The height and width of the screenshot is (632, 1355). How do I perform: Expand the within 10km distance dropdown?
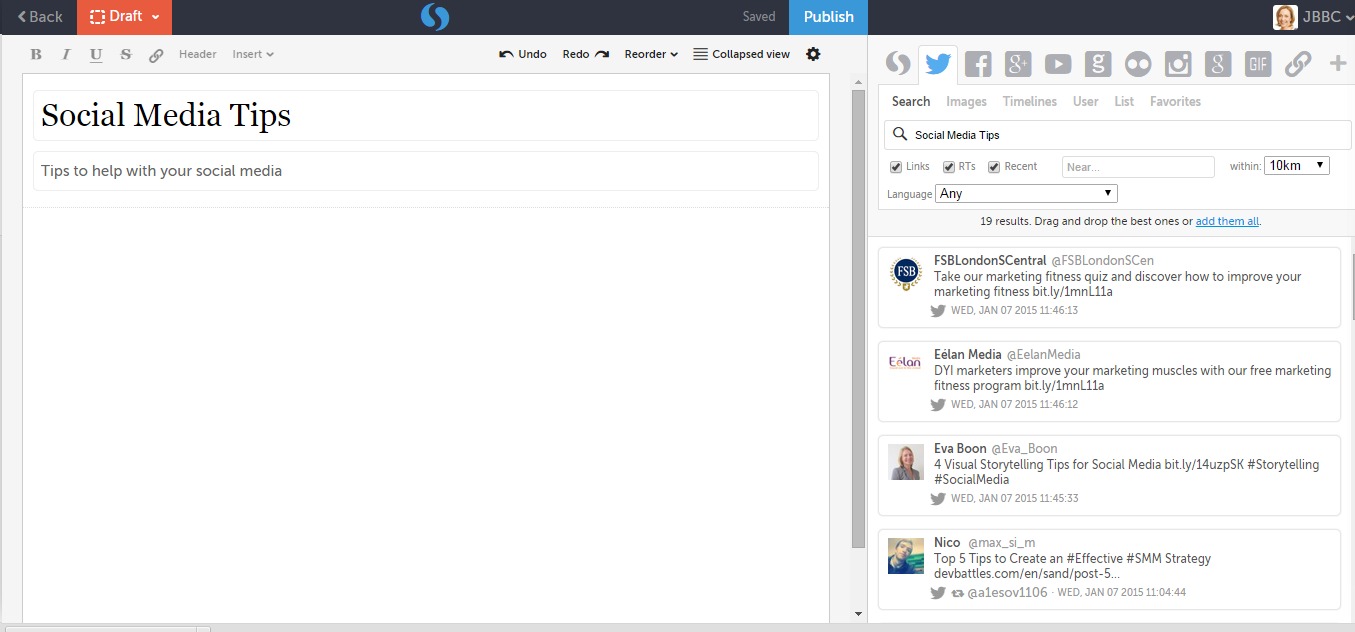[x=1296, y=166]
